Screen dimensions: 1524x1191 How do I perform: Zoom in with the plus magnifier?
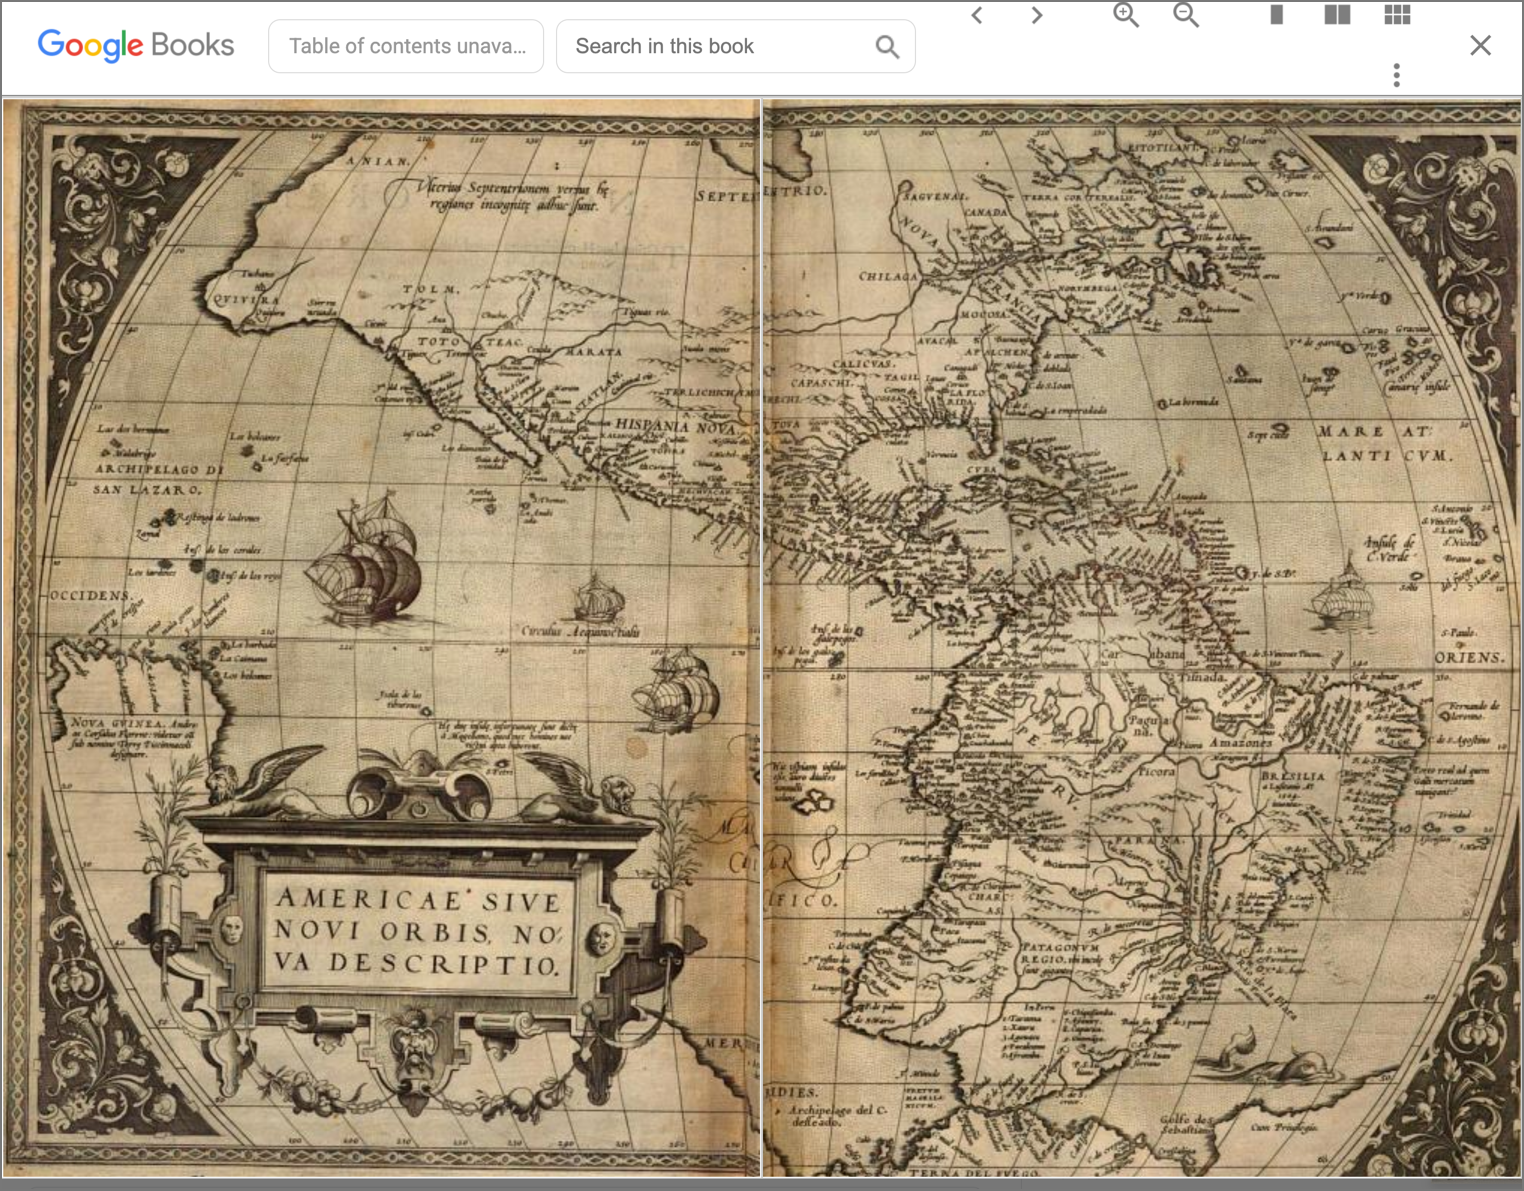pos(1126,14)
